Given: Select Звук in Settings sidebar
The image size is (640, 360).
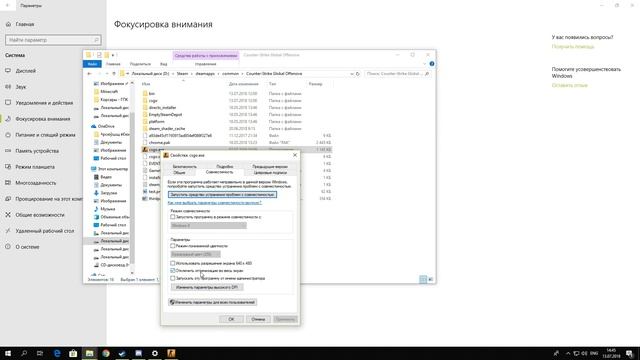Looking at the screenshot, I should tap(21, 87).
